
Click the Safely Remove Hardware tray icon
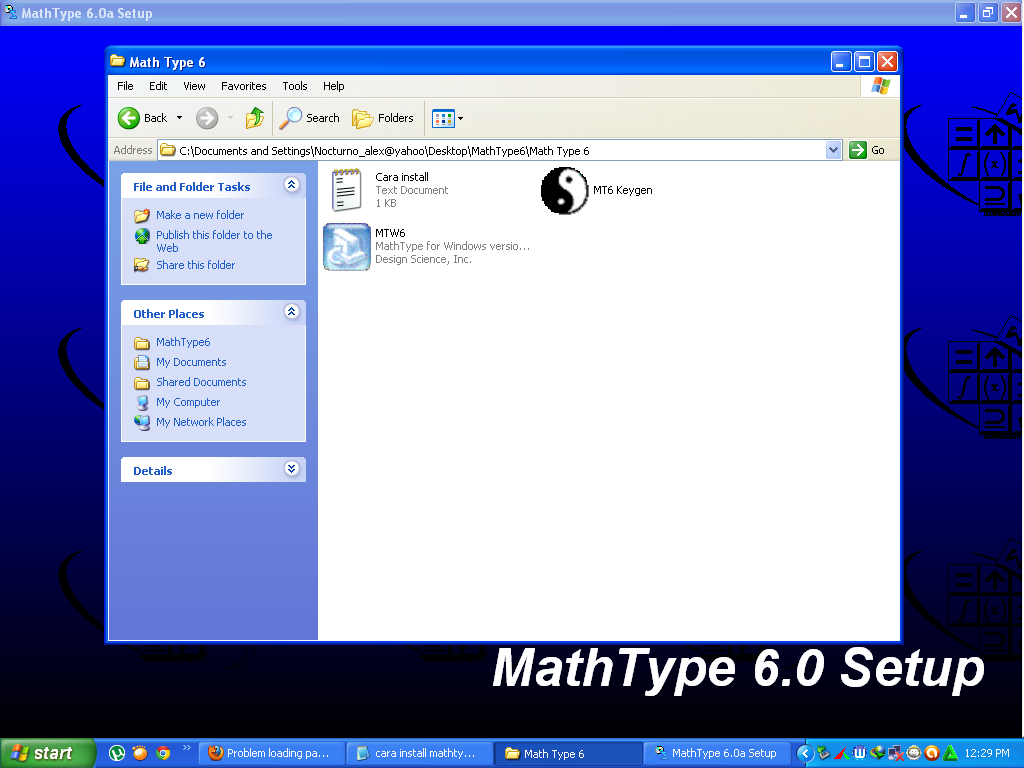(x=823, y=753)
